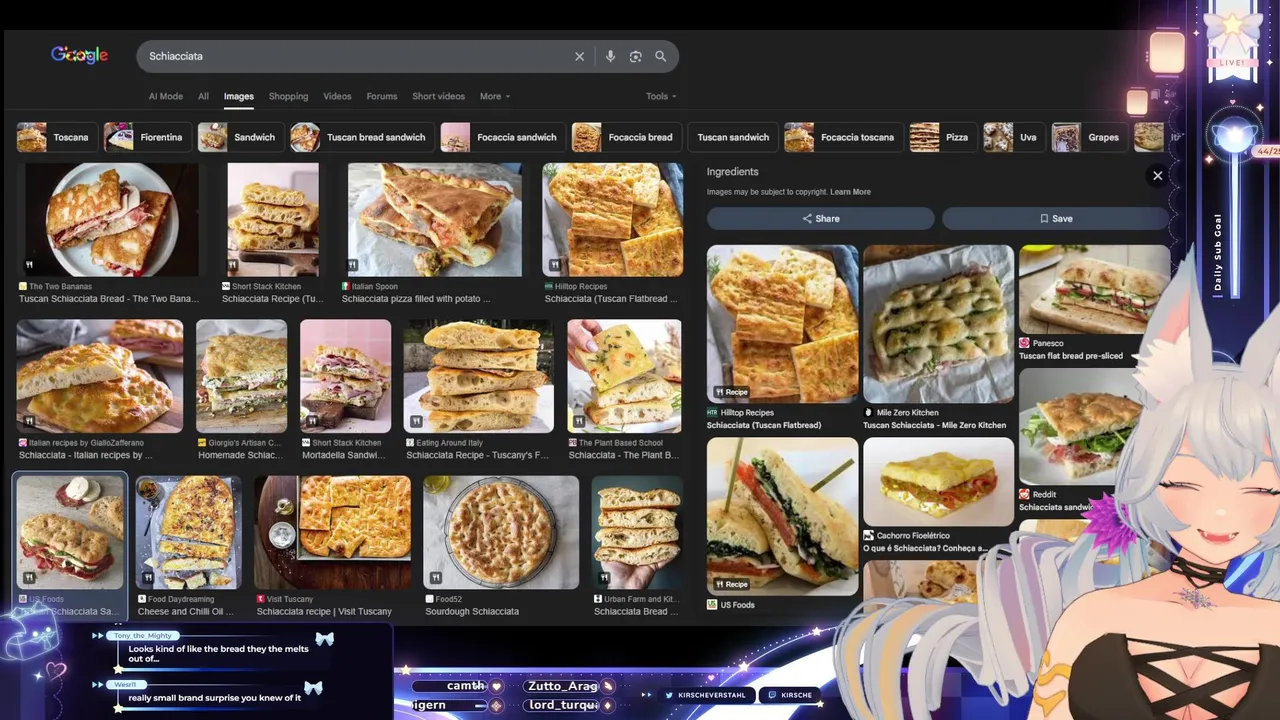Image resolution: width=1280 pixels, height=720 pixels.
Task: Open the Shopping tab
Action: tap(288, 96)
